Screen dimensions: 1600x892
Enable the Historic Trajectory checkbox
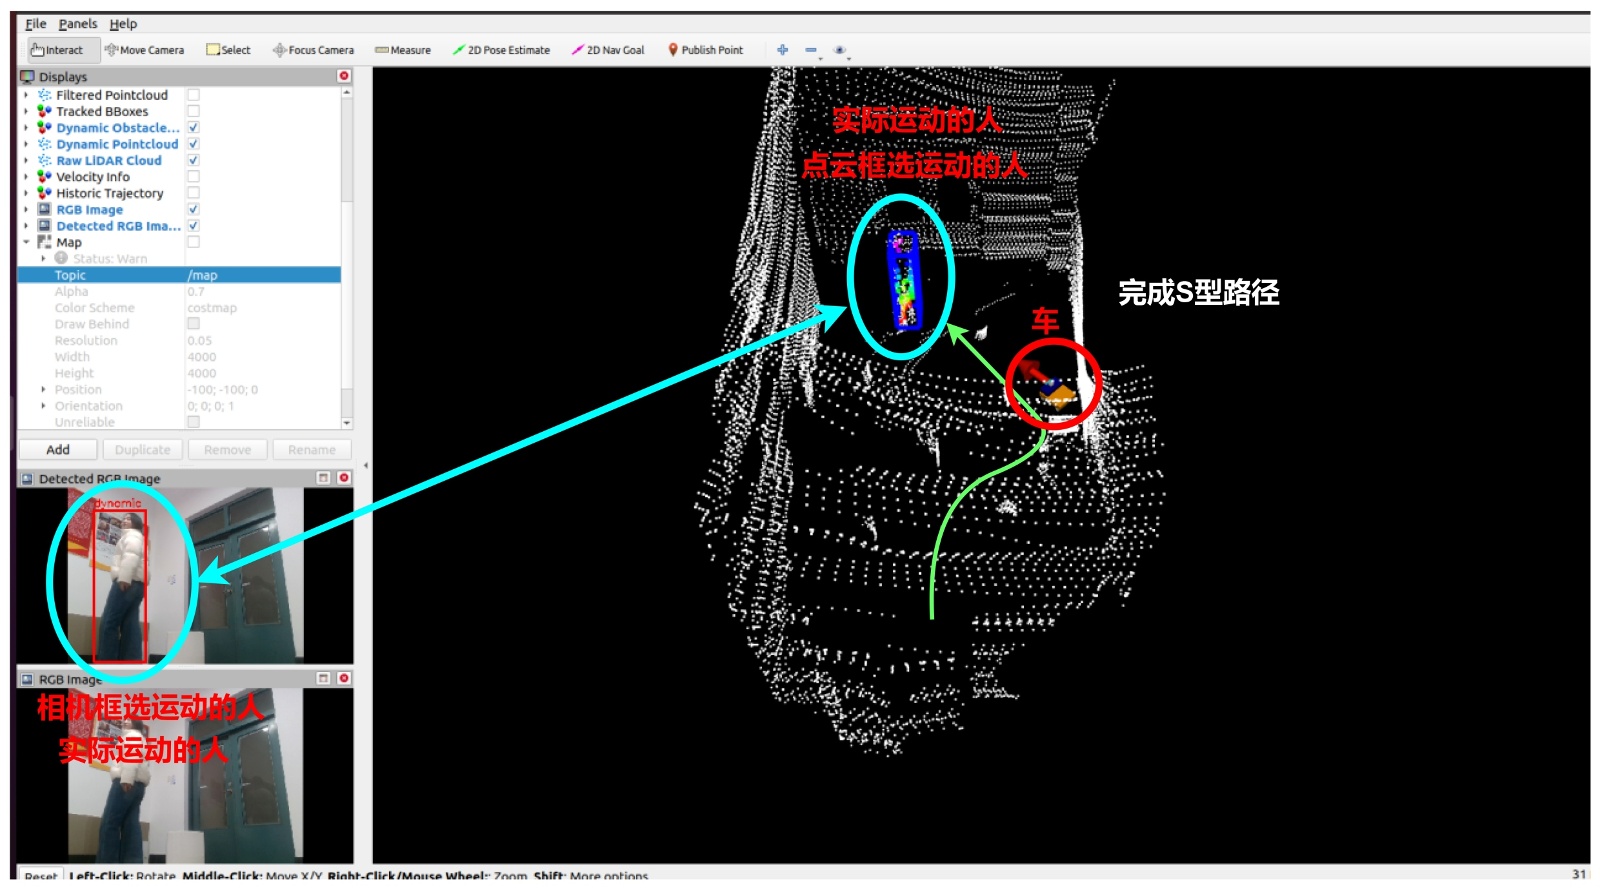tap(193, 193)
